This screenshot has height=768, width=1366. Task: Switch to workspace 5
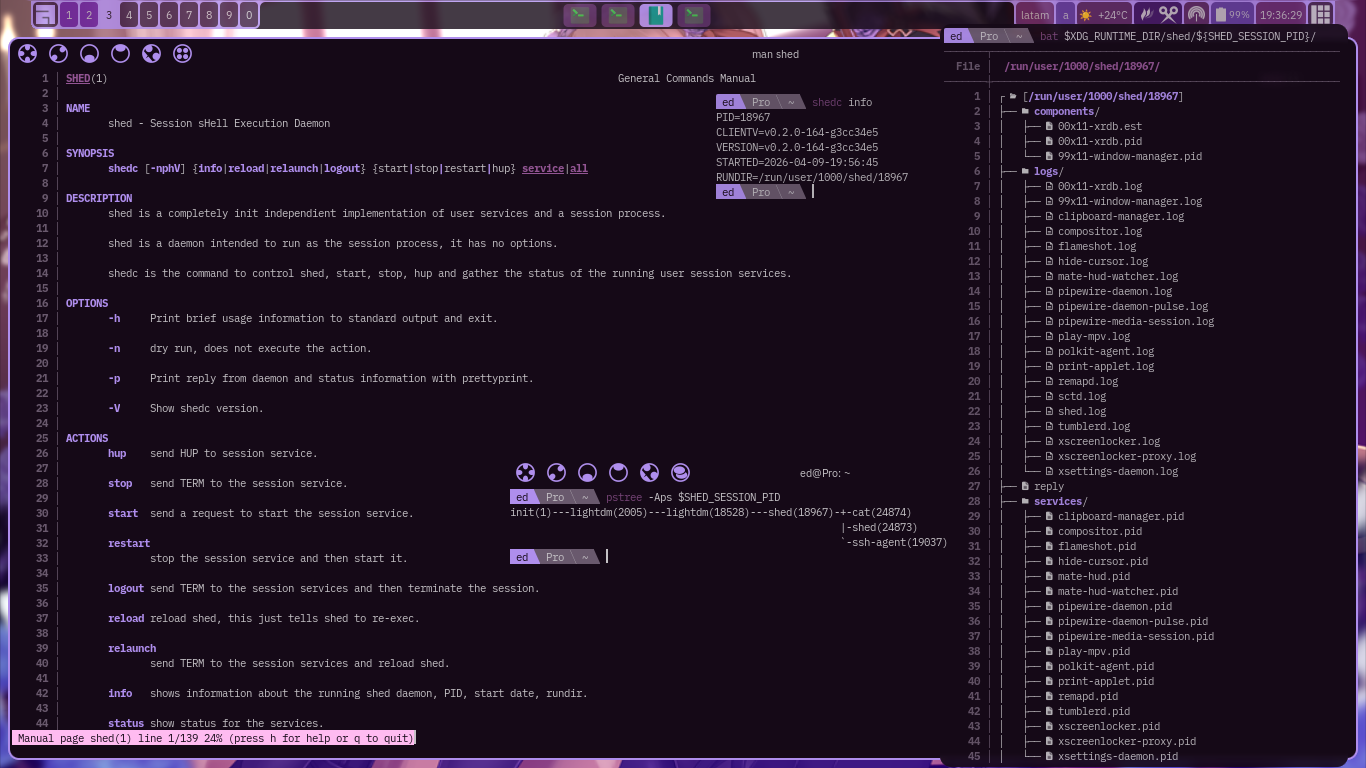click(x=149, y=15)
